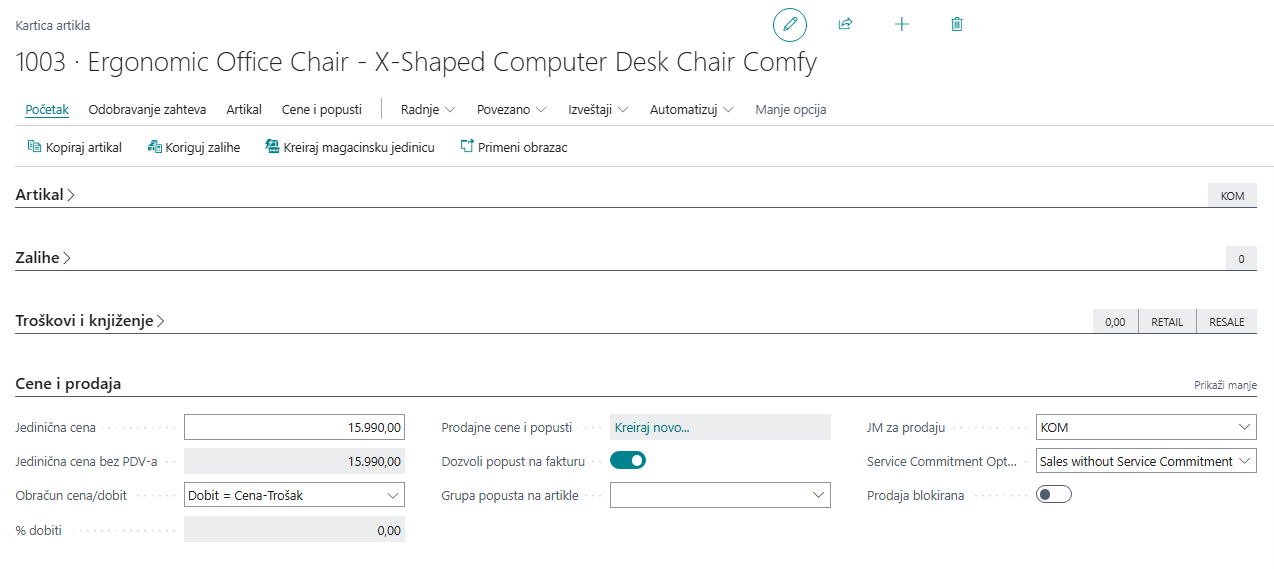Click the Kopiraj artikal icon

(34, 147)
